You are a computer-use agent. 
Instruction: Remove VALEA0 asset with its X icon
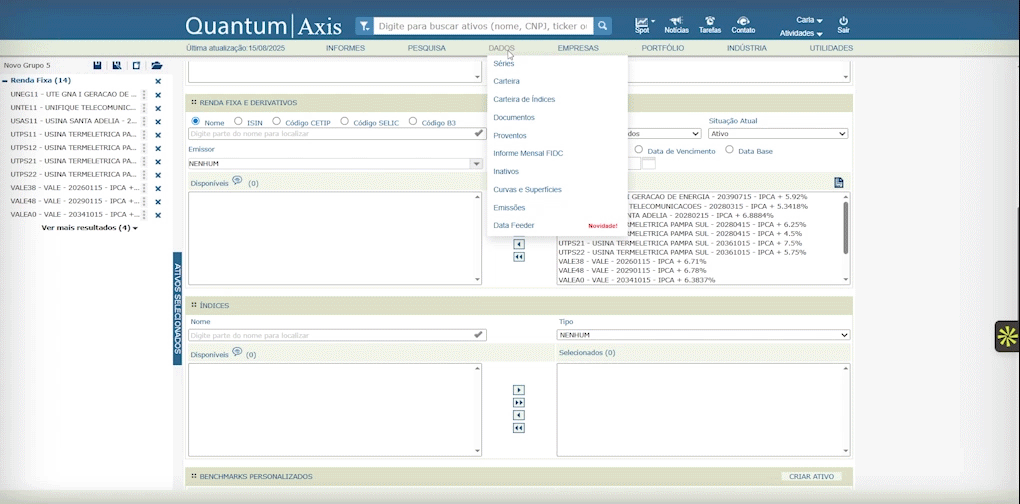158,215
